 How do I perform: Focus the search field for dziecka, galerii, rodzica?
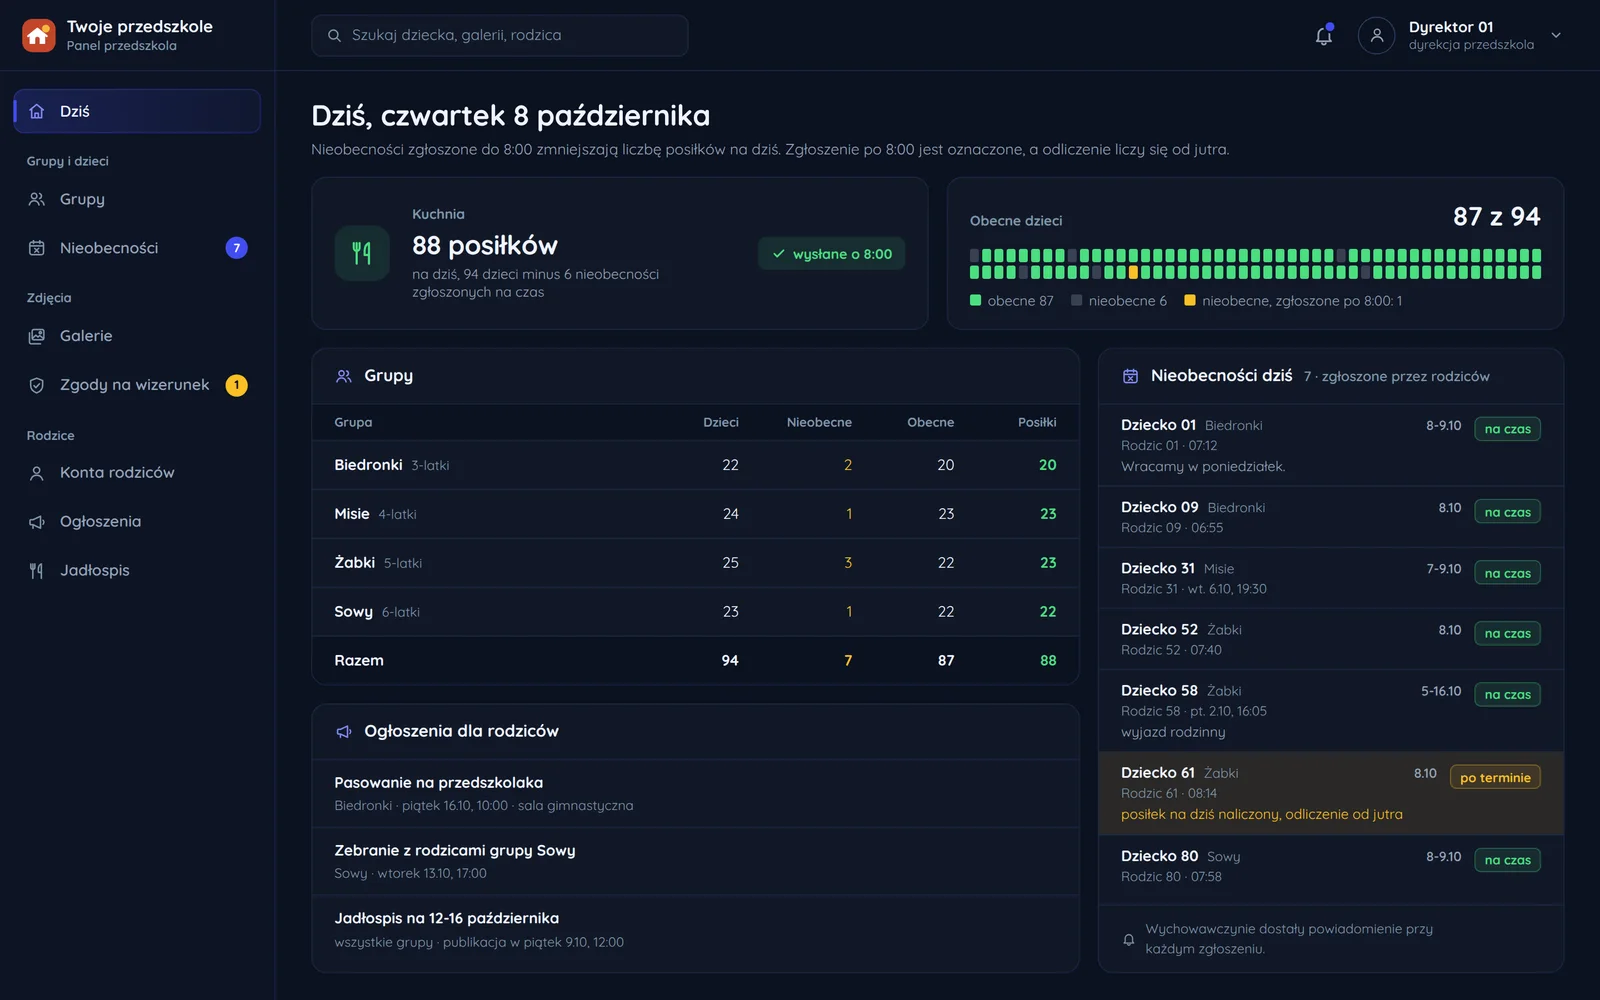click(500, 35)
